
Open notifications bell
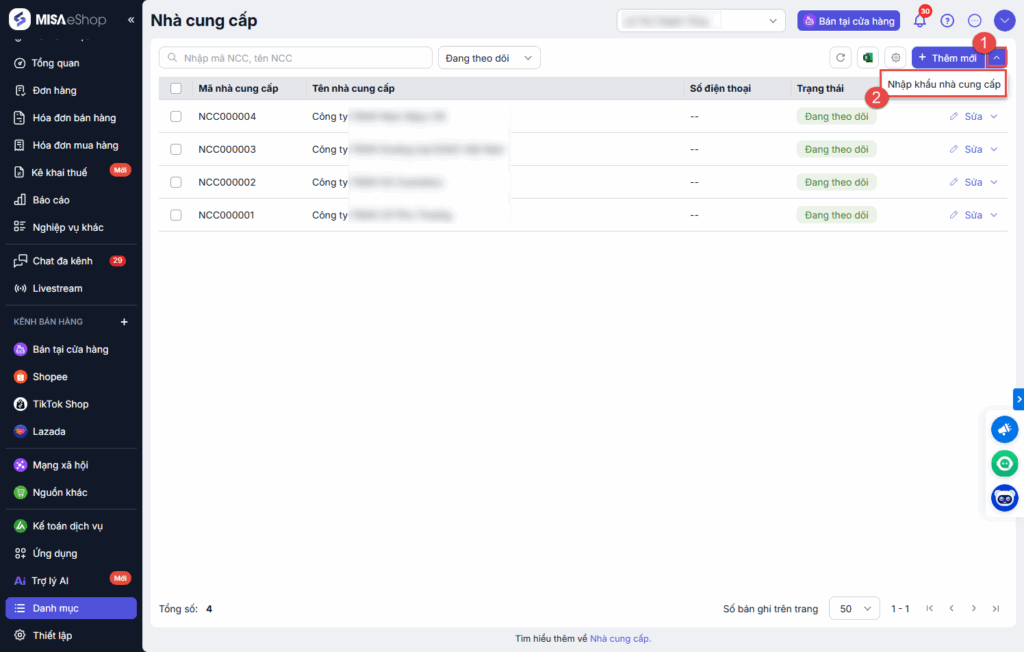pos(920,20)
